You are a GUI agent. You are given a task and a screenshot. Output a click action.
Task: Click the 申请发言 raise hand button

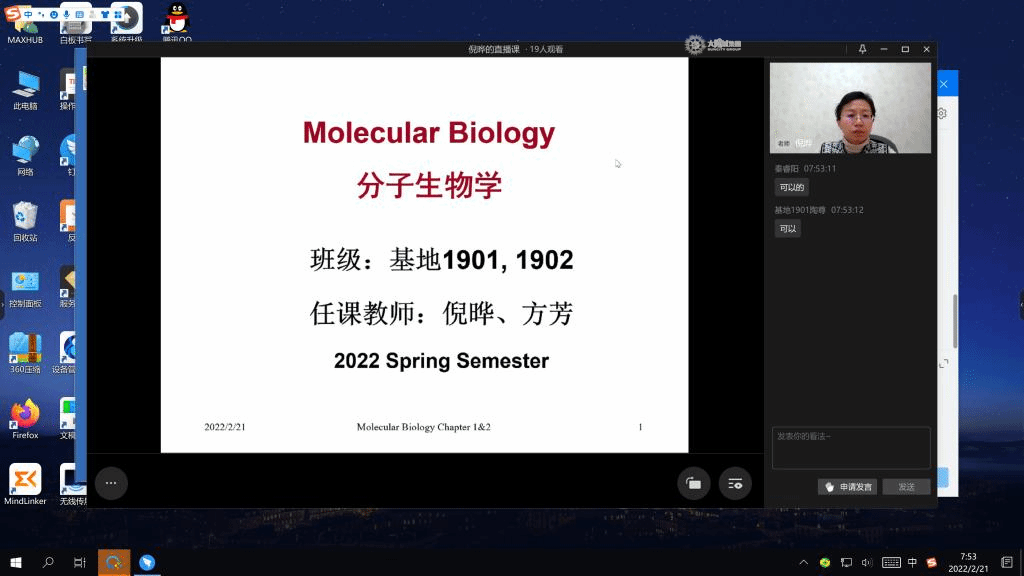[847, 487]
